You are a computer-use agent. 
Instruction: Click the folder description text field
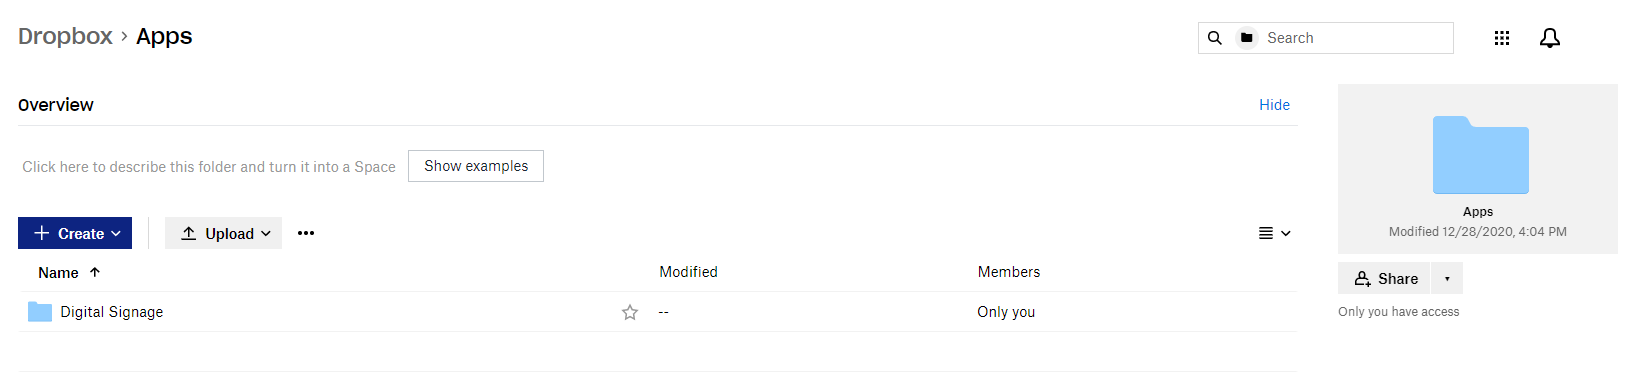point(209,167)
